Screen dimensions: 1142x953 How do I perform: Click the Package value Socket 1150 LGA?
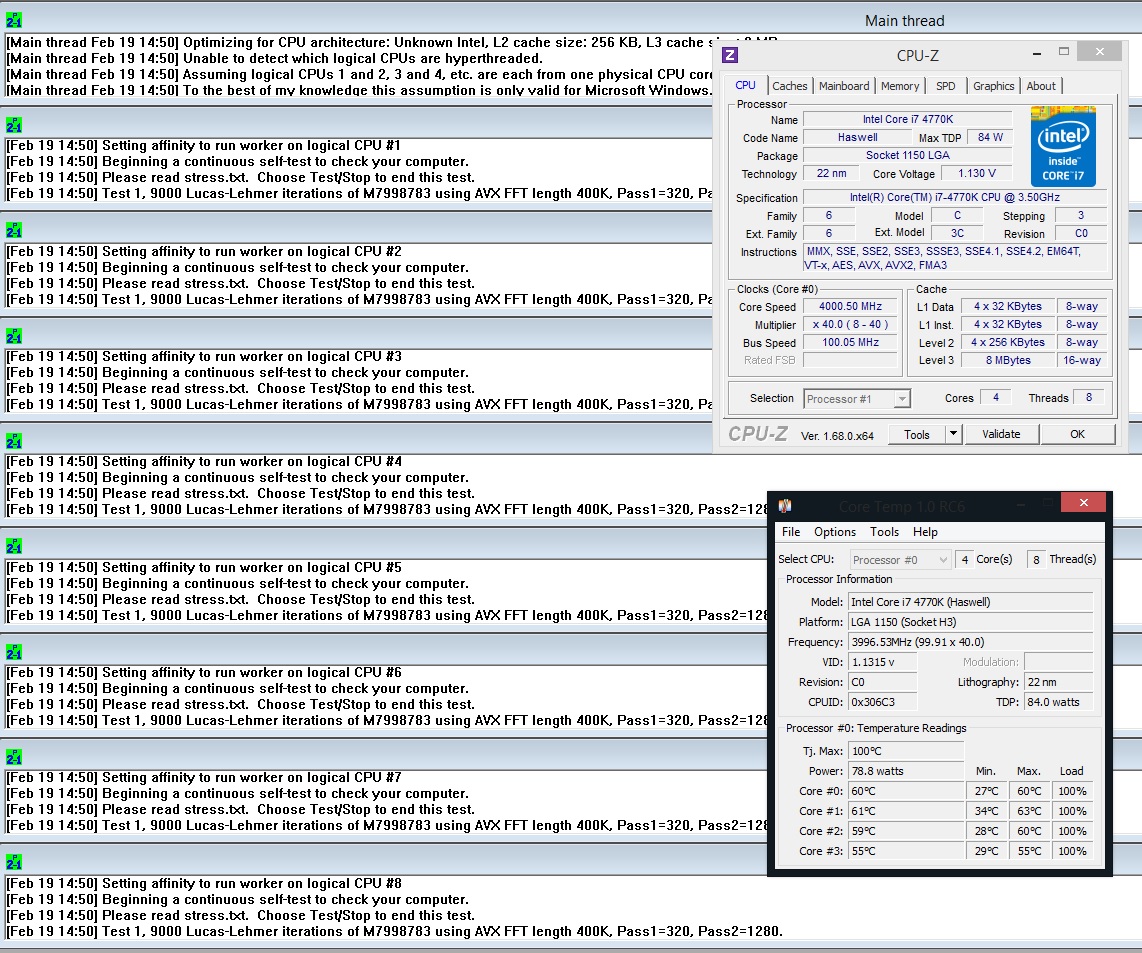(x=907, y=155)
